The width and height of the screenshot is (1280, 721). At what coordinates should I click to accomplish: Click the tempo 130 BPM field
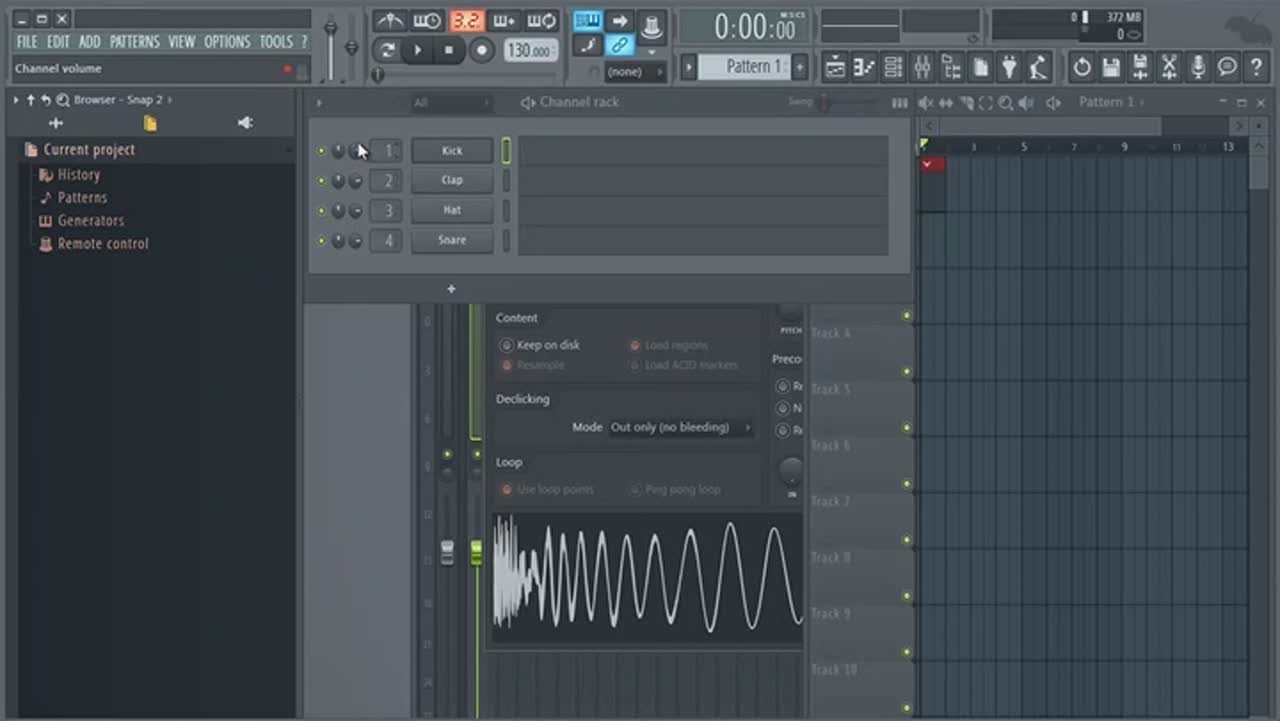pos(530,50)
